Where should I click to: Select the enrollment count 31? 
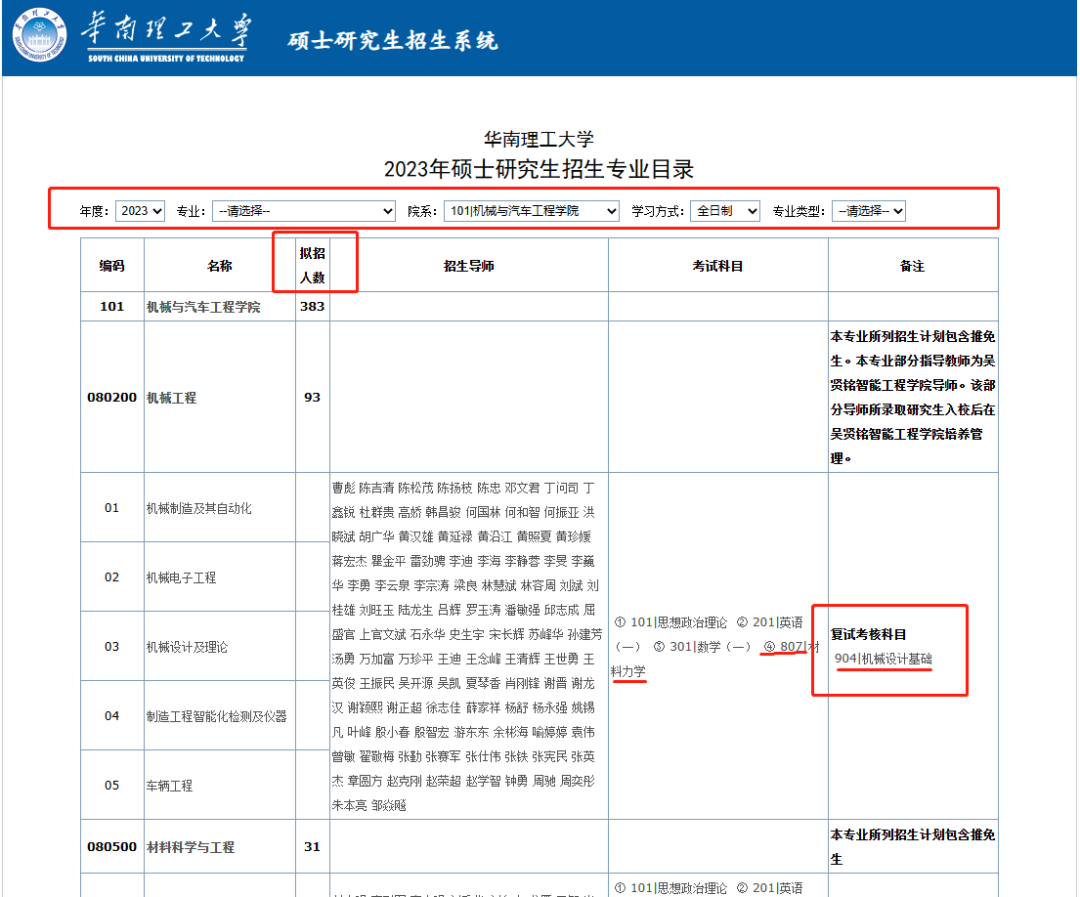tap(312, 847)
